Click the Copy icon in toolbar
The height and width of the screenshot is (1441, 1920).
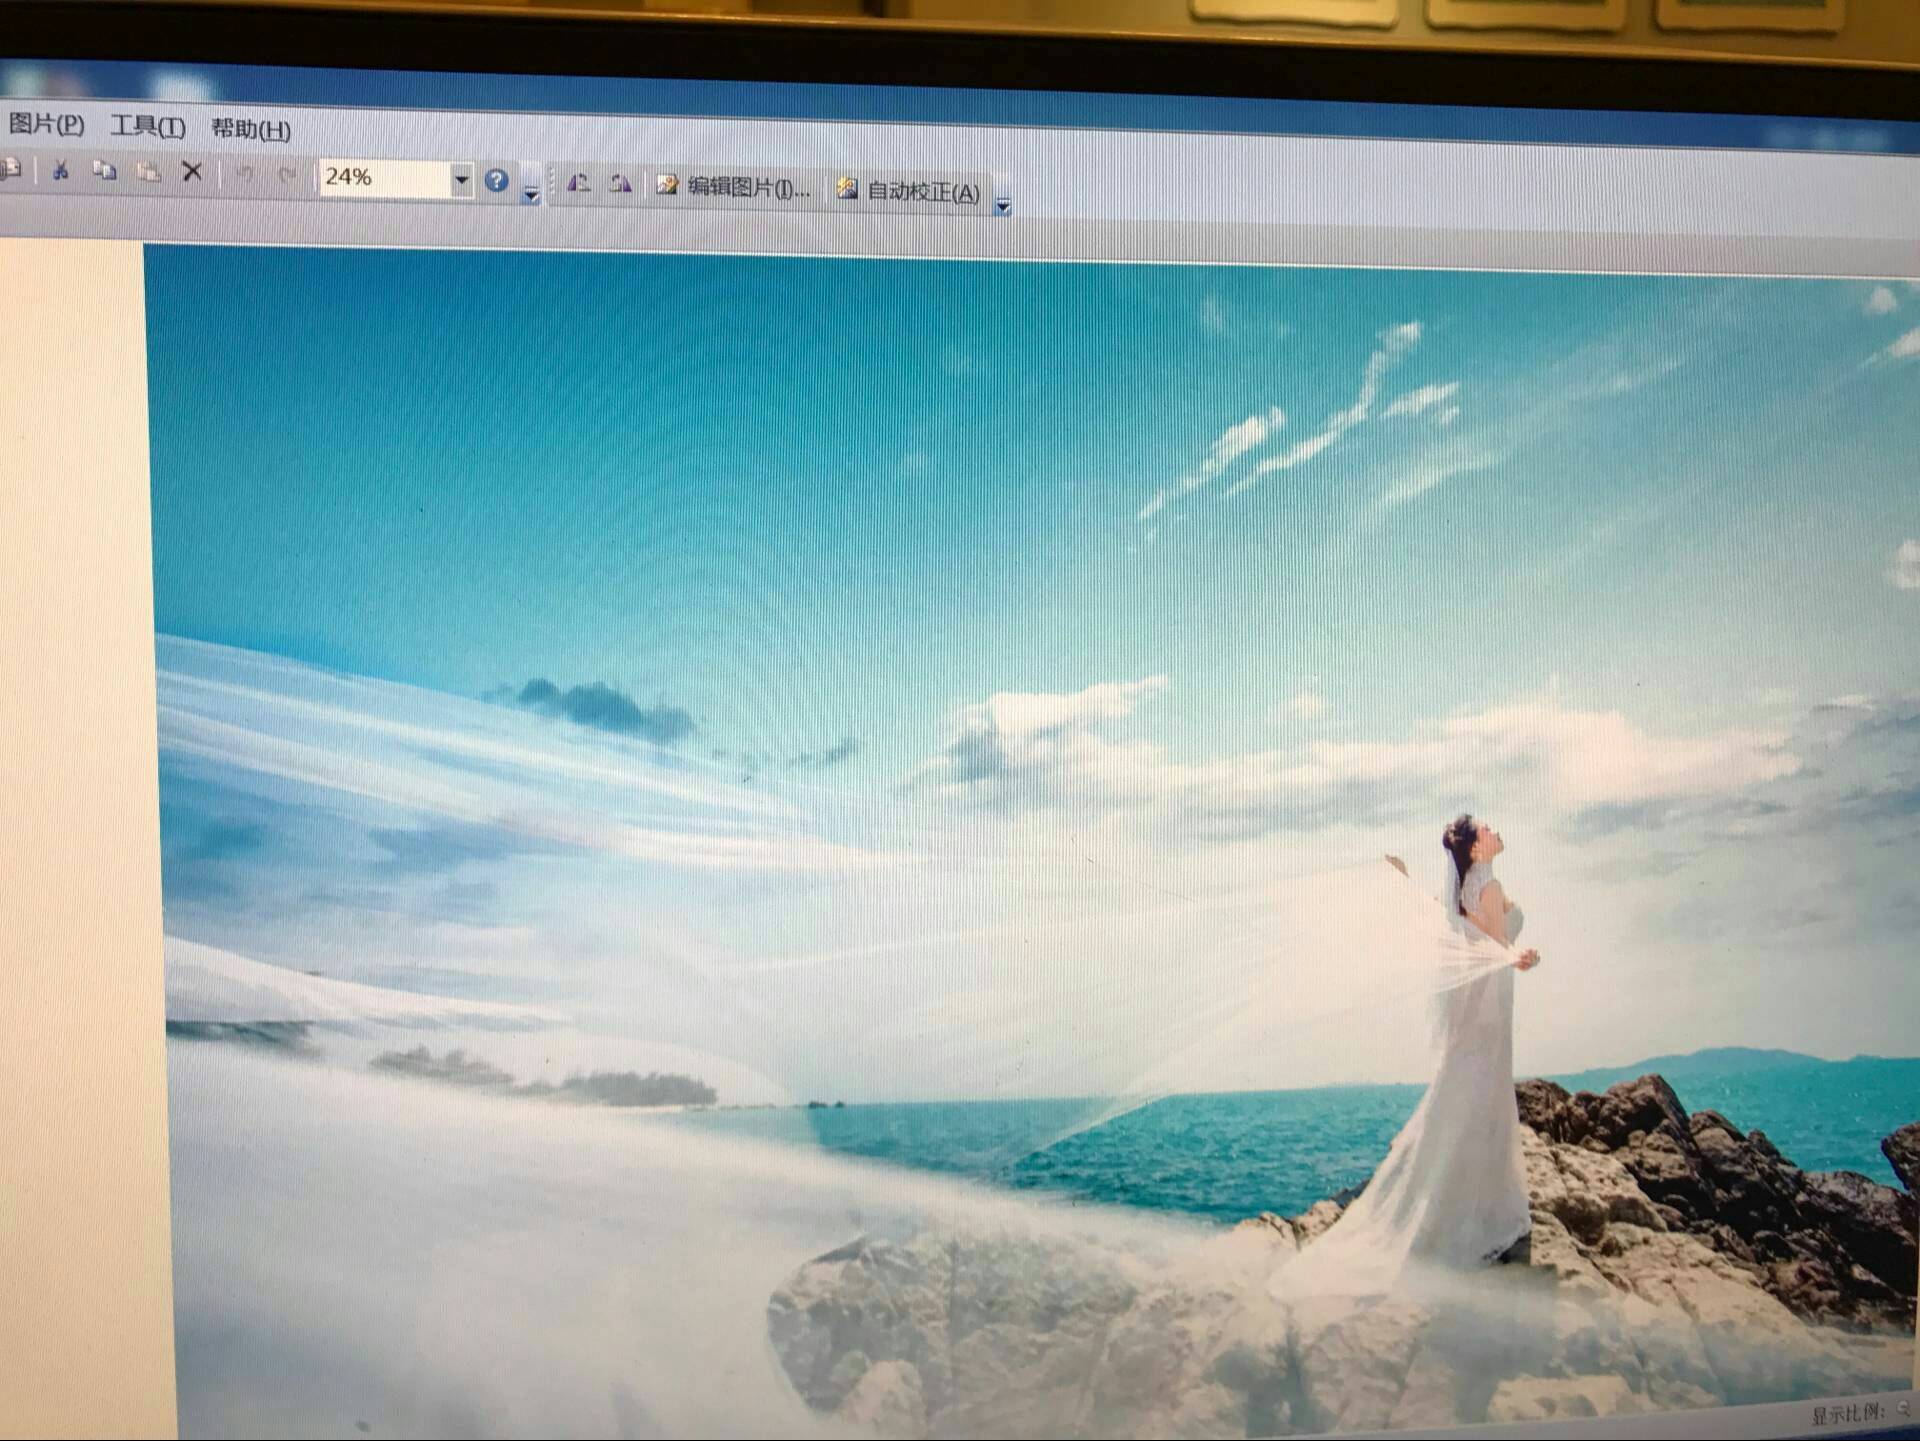click(104, 171)
